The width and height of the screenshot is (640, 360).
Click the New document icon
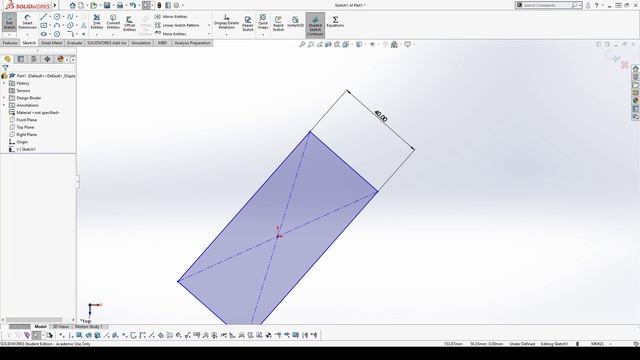pos(81,5)
